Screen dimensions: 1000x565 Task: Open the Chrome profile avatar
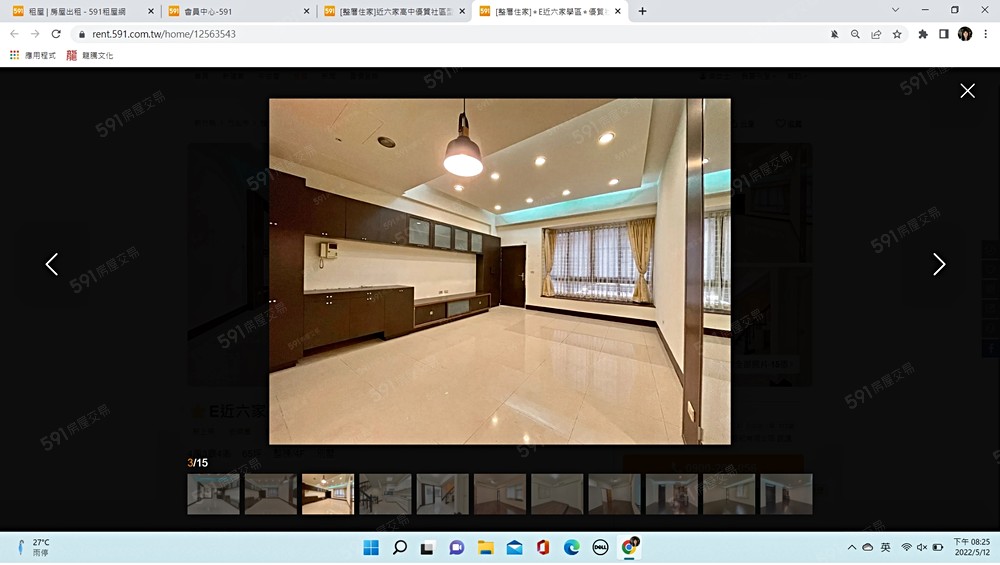click(x=965, y=34)
